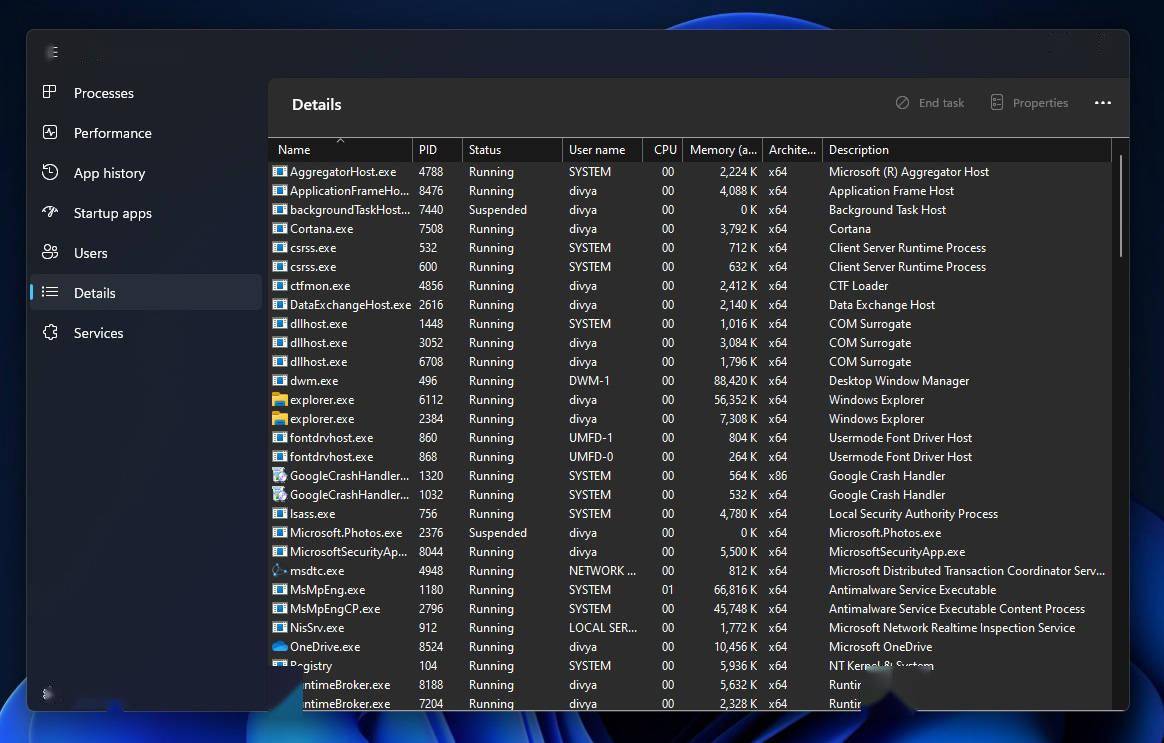Click the Cortana.exe process icon

click(x=278, y=228)
